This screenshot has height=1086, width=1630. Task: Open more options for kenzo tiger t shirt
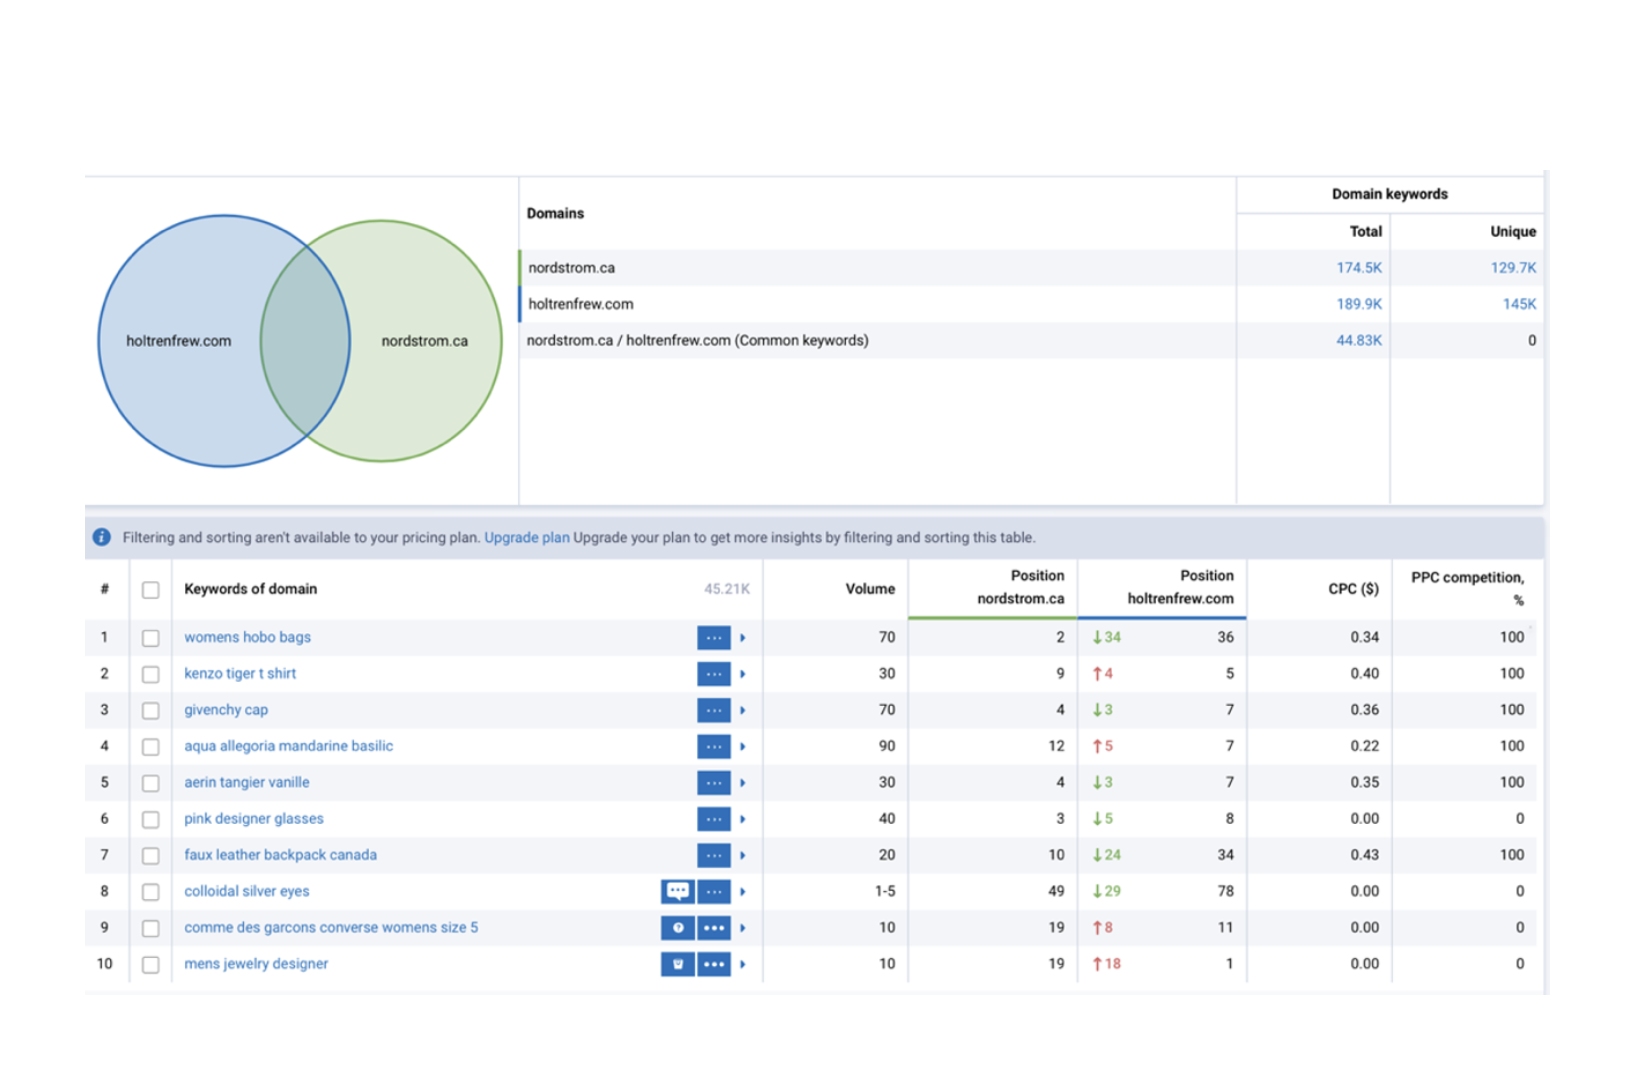(x=713, y=674)
